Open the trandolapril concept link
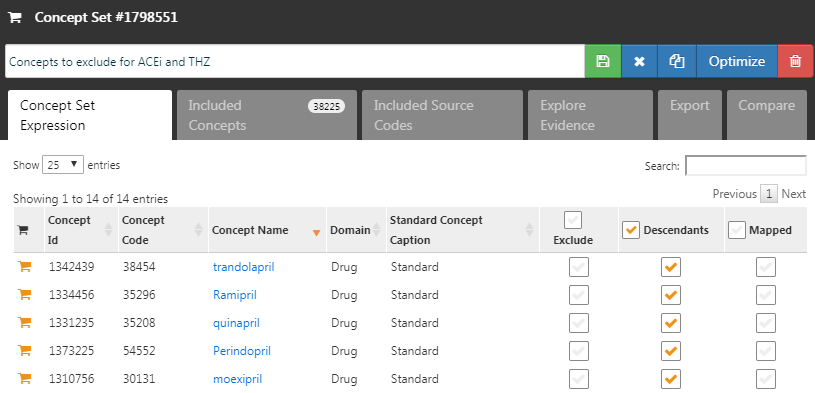 [x=243, y=267]
